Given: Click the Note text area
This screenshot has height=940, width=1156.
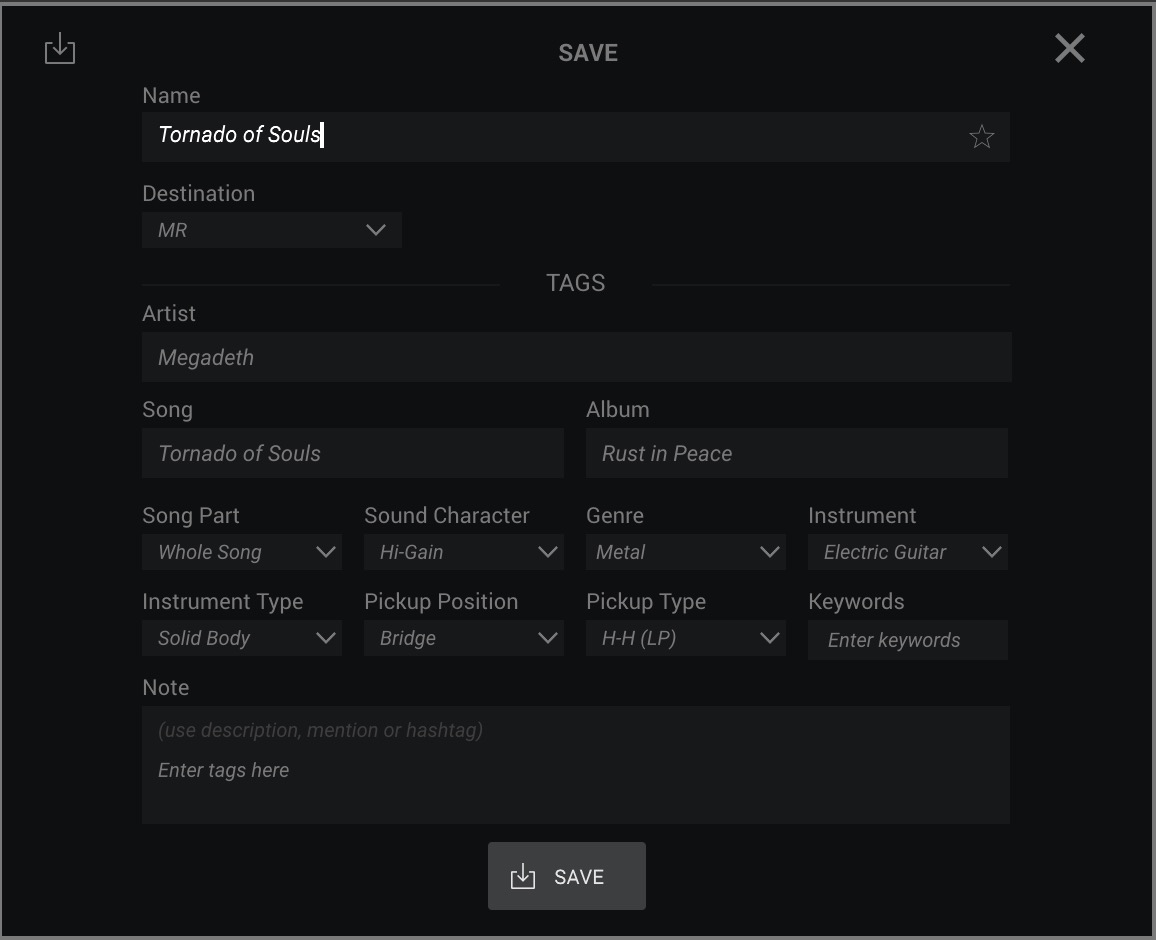Looking at the screenshot, I should [576, 765].
